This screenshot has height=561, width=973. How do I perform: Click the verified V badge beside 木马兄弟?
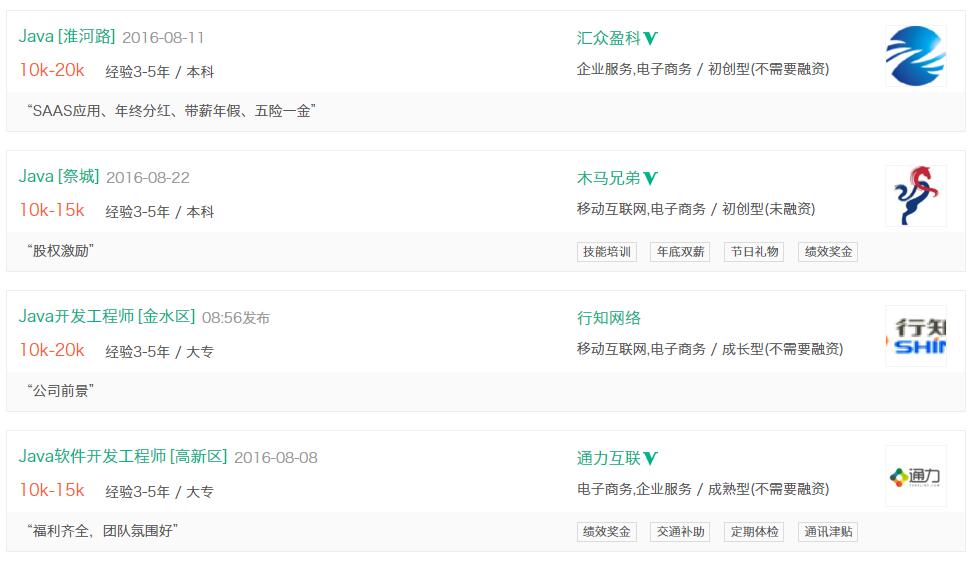tap(651, 179)
